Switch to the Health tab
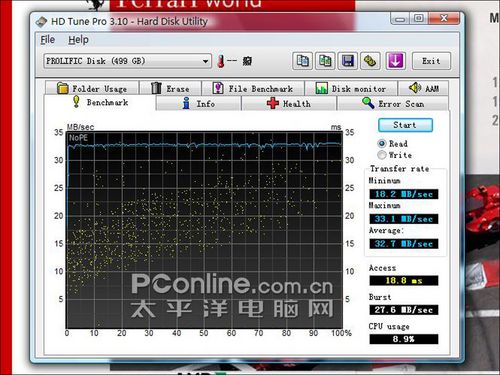Image resolution: width=500 pixels, height=375 pixels. click(289, 103)
